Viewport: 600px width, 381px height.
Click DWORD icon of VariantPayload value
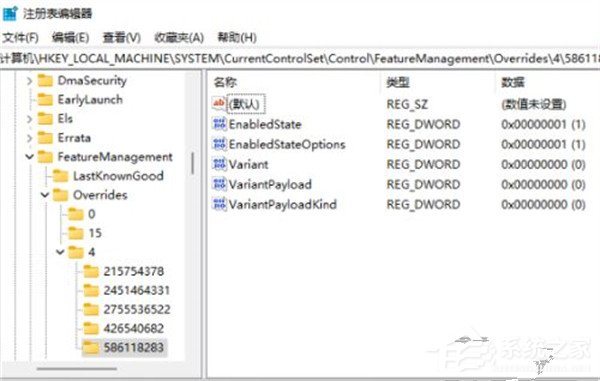(219, 184)
